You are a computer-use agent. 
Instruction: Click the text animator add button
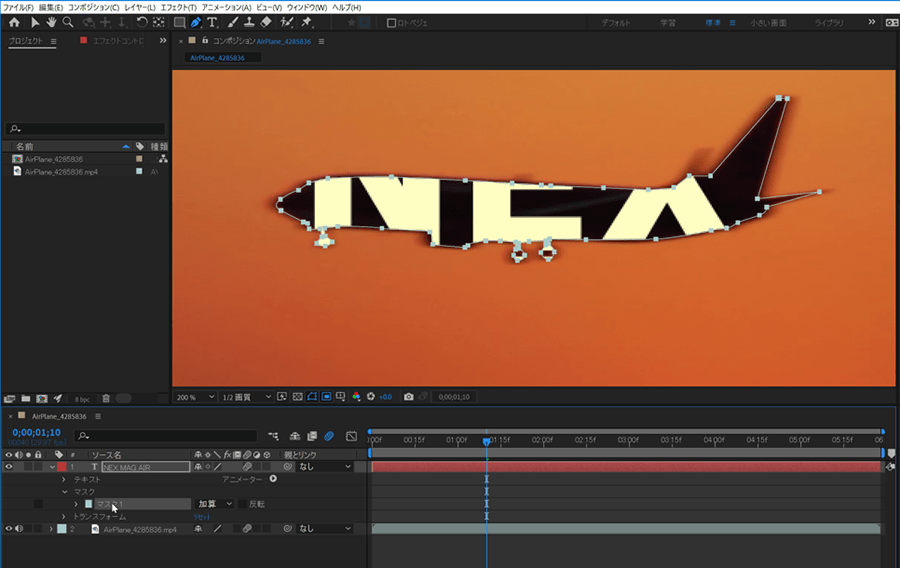pos(273,479)
